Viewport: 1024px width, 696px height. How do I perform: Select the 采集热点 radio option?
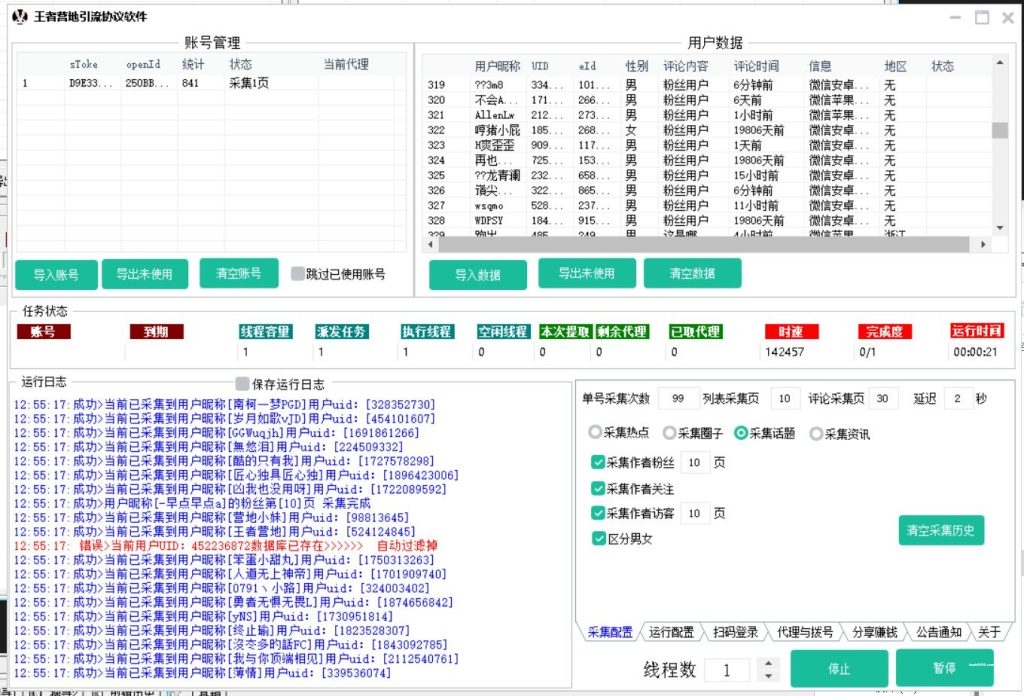pyautogui.click(x=596, y=432)
